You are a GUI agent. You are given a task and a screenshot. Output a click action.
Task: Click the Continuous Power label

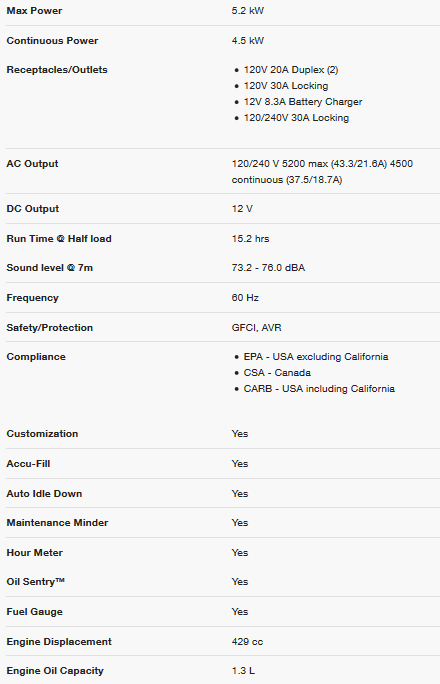(x=52, y=41)
